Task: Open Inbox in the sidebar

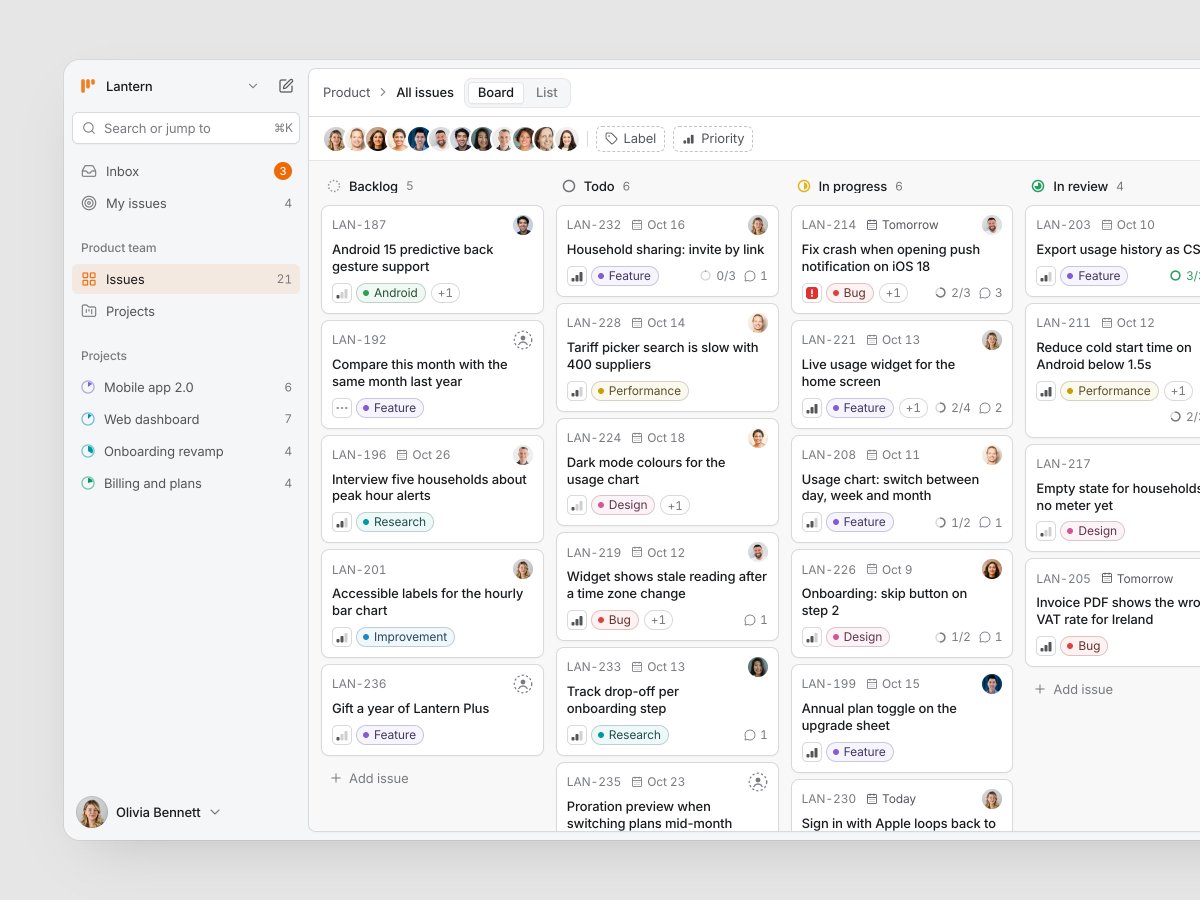Action: [186, 171]
